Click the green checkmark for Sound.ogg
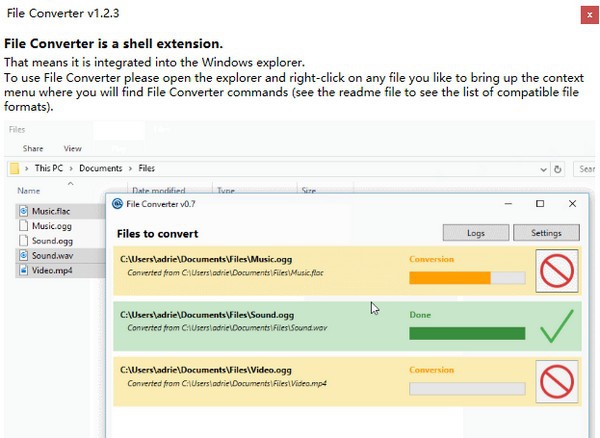 (556, 326)
